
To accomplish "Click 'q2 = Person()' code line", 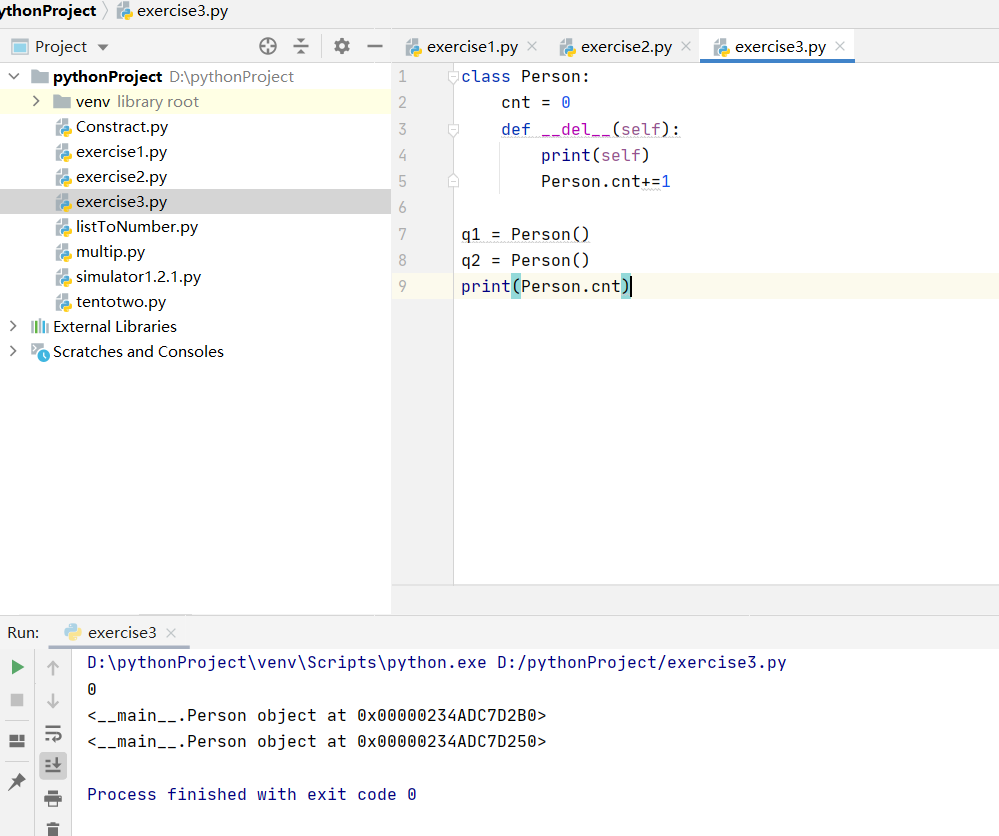I will click(526, 261).
